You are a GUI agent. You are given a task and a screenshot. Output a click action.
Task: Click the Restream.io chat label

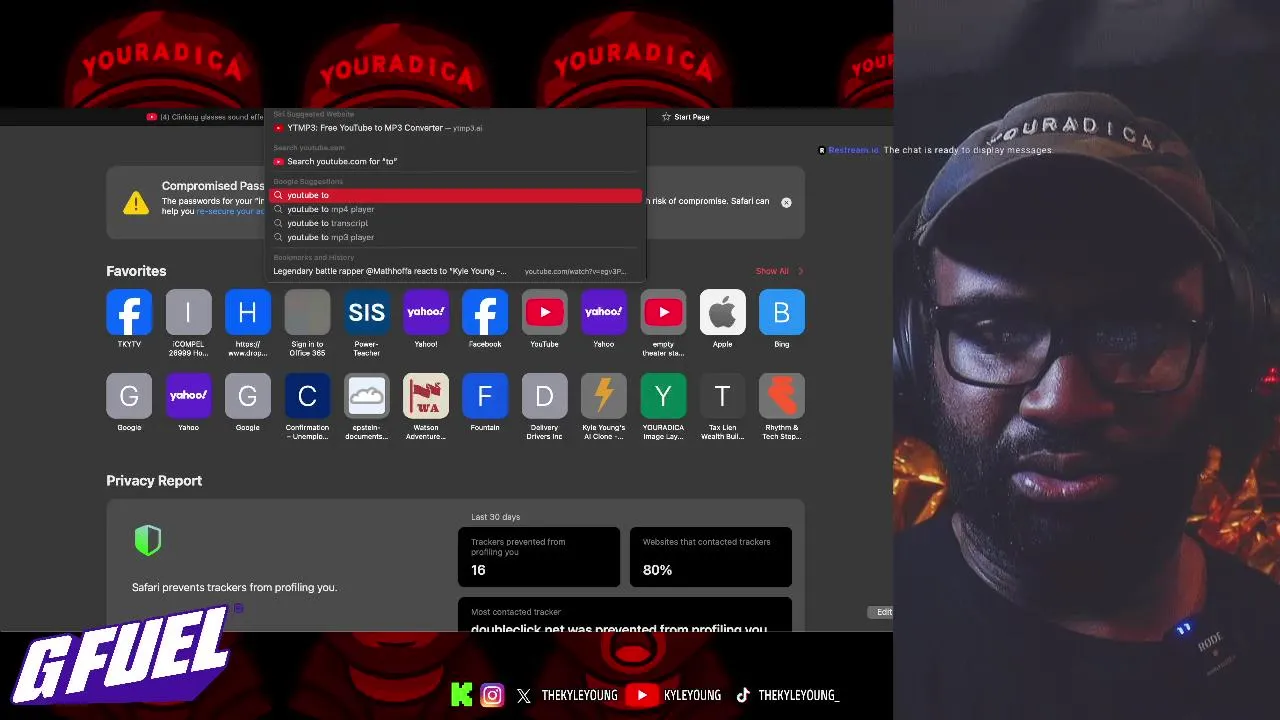(853, 150)
